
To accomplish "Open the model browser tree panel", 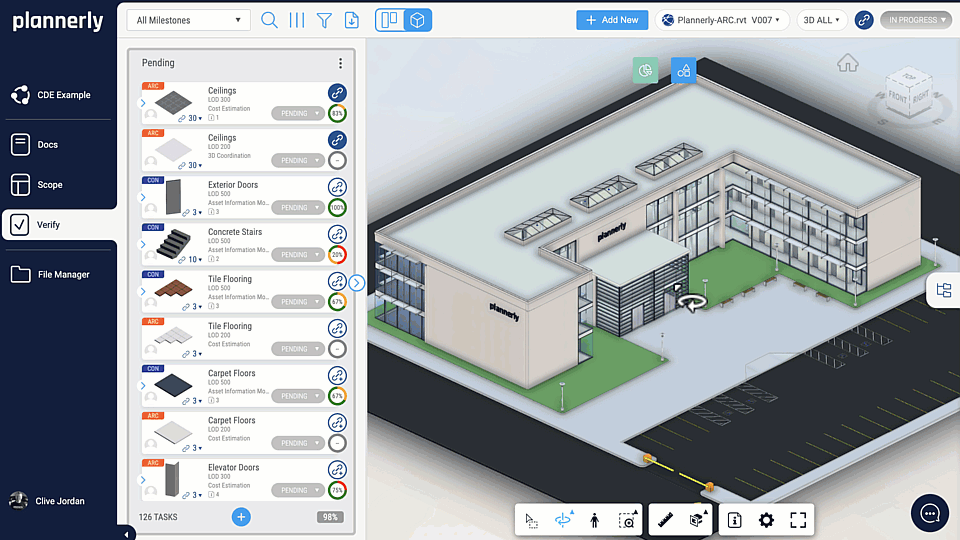I will pos(943,291).
